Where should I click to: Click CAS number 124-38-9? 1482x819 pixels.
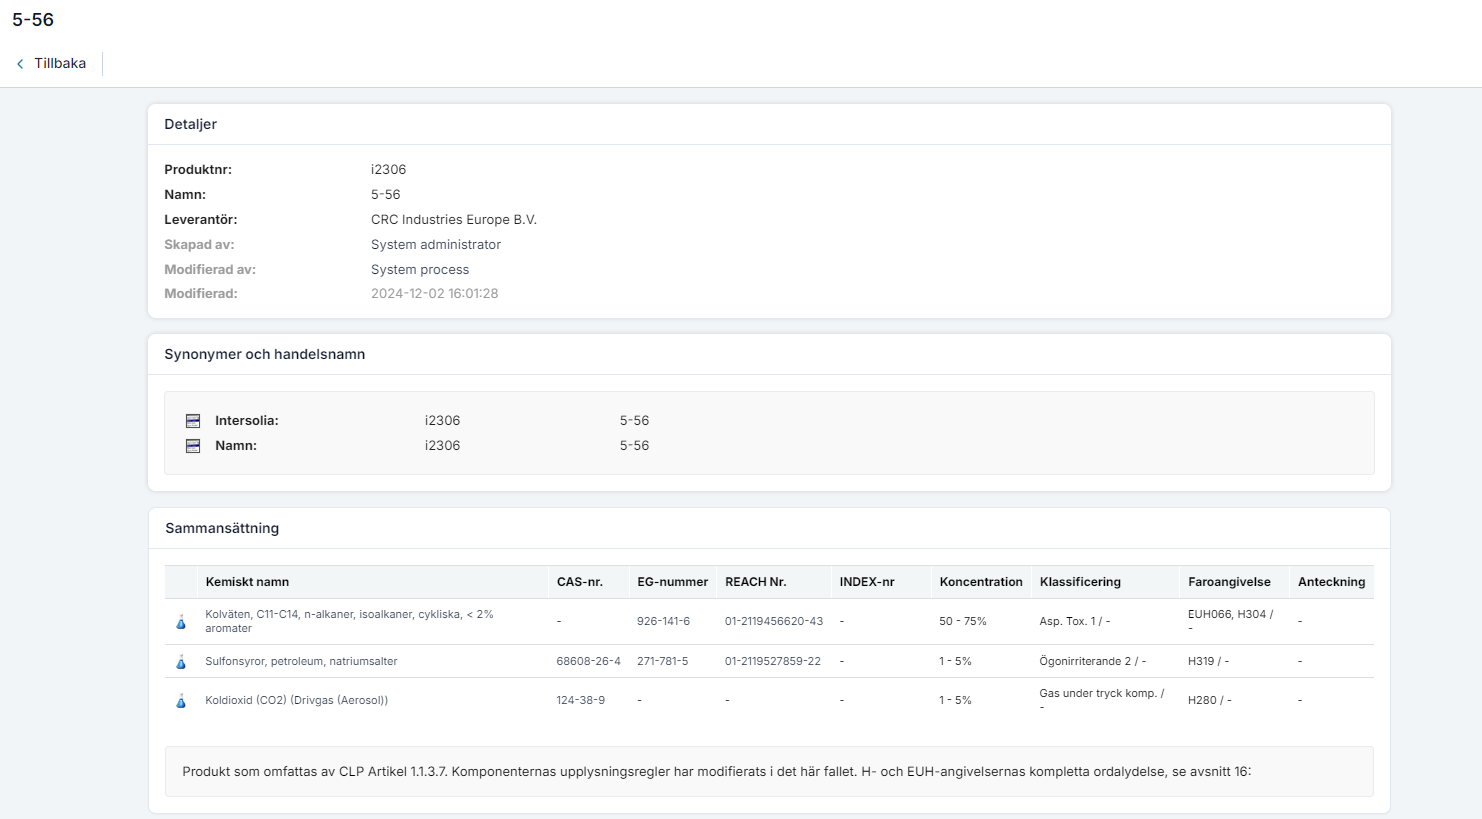pyautogui.click(x=580, y=700)
